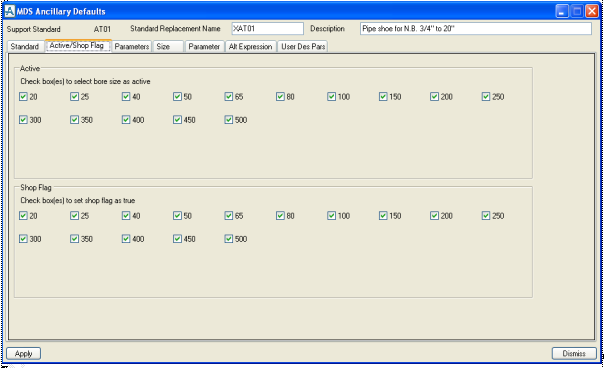Disable Active bore size 65 checkbox
604x368 pixels.
[229, 96]
